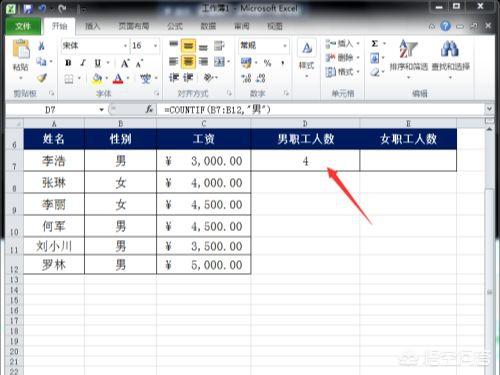
Task: Click the AutoSum sigma icon
Action: pyautogui.click(x=375, y=44)
